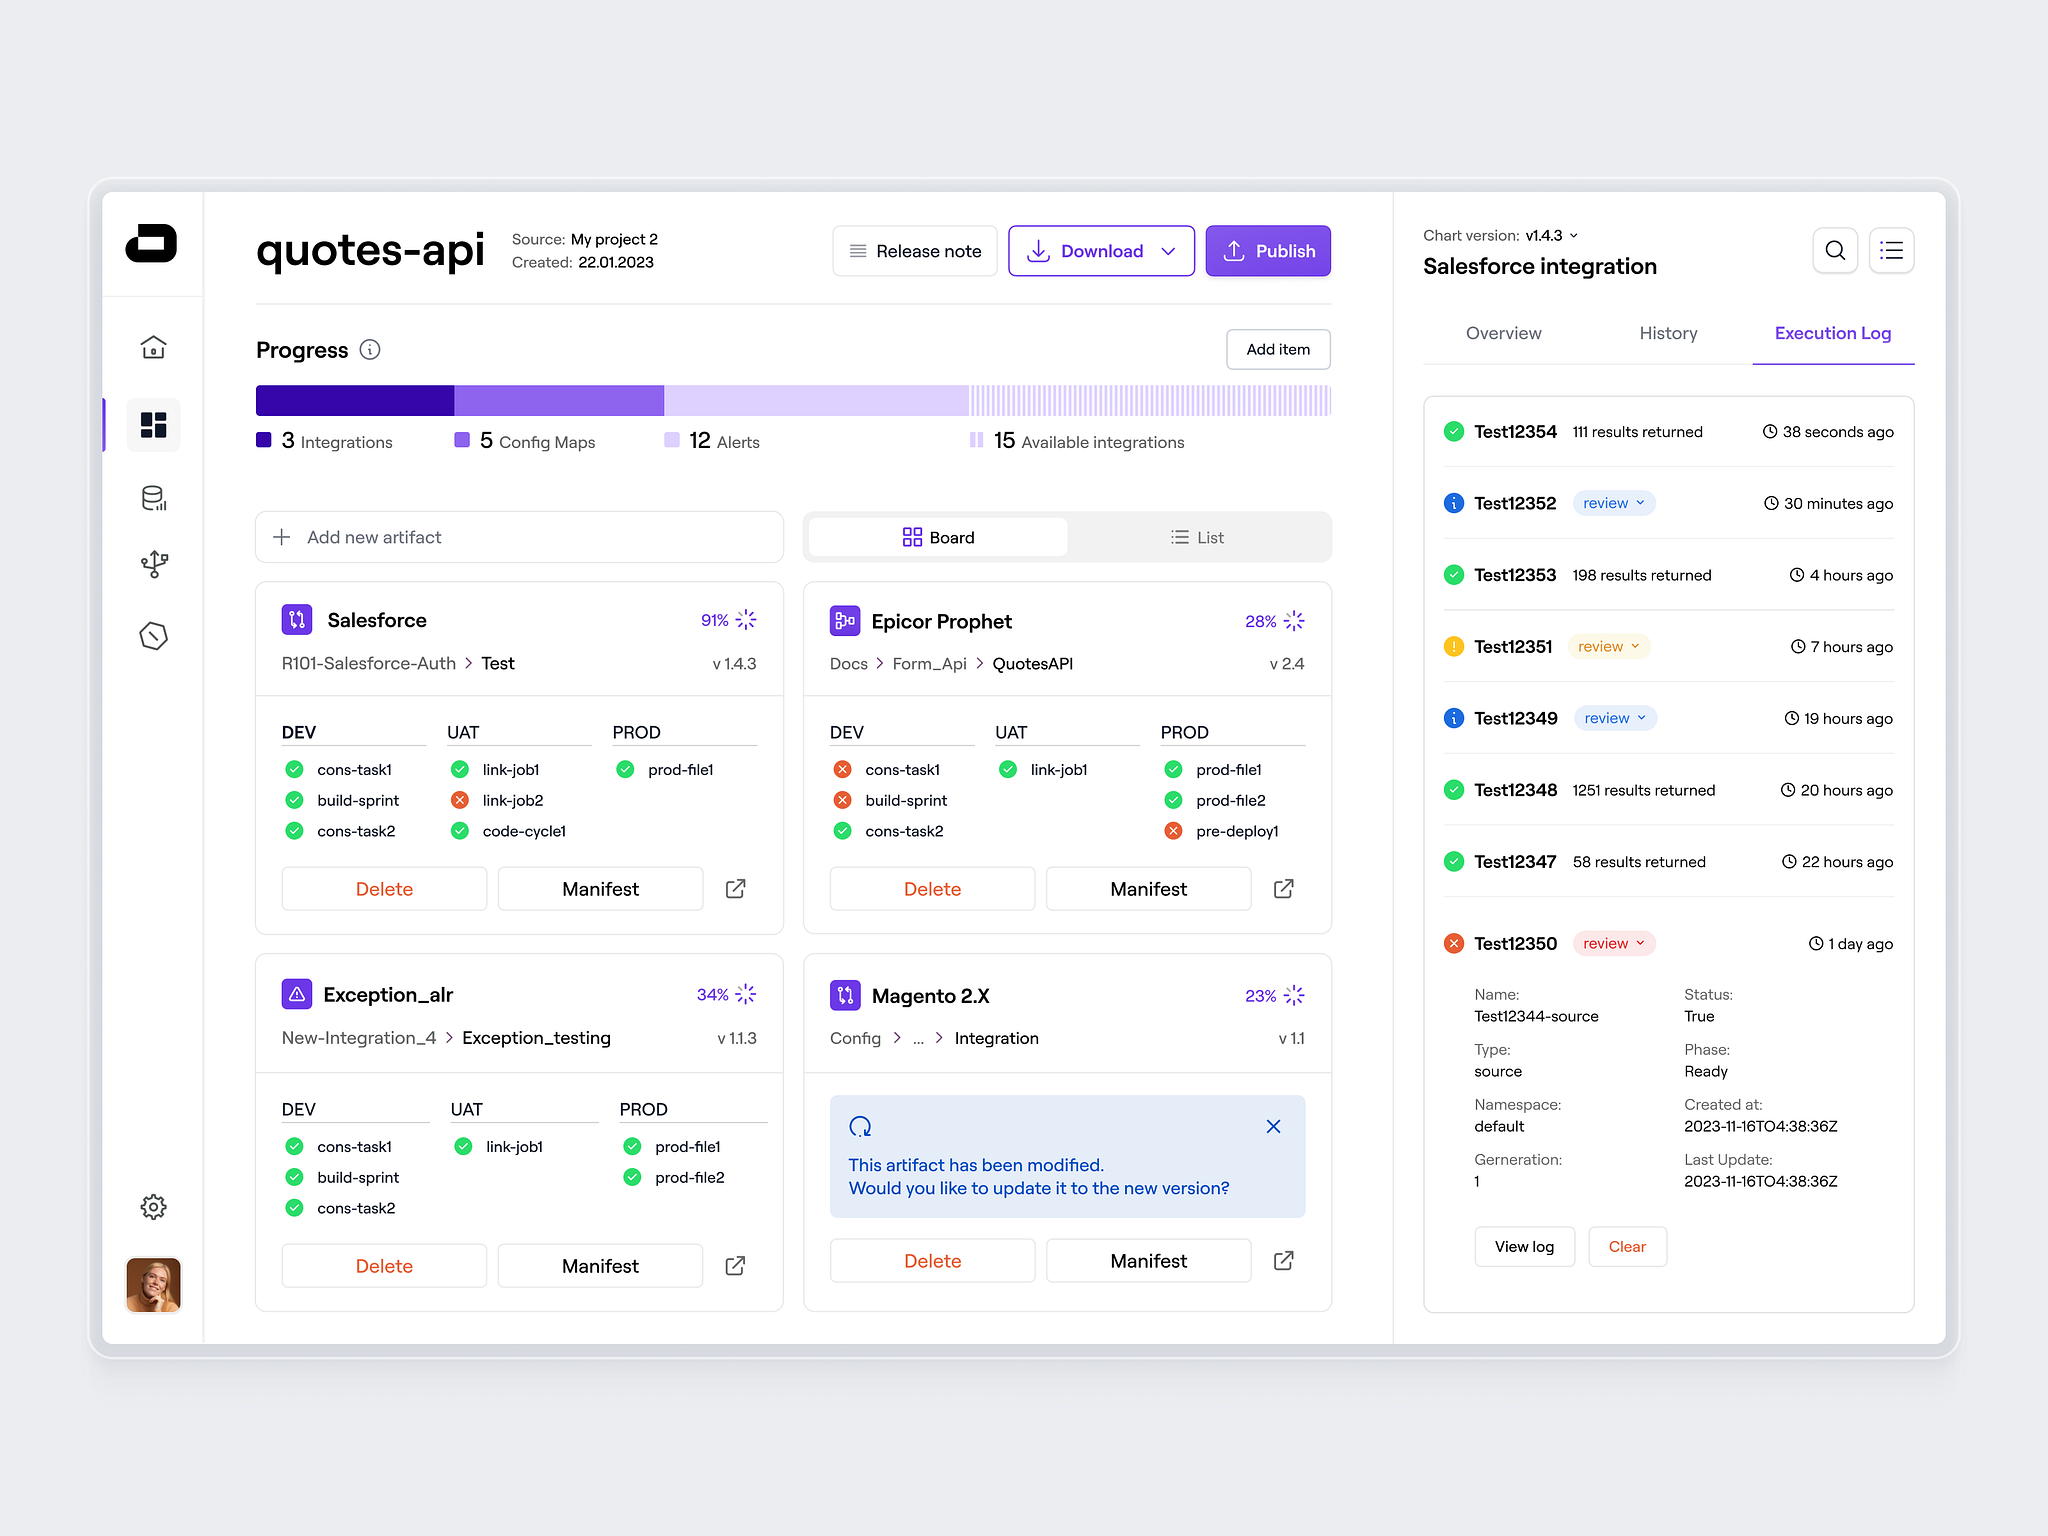Click the Epicor Prophet card icon
This screenshot has width=2048, height=1536.
(x=845, y=621)
